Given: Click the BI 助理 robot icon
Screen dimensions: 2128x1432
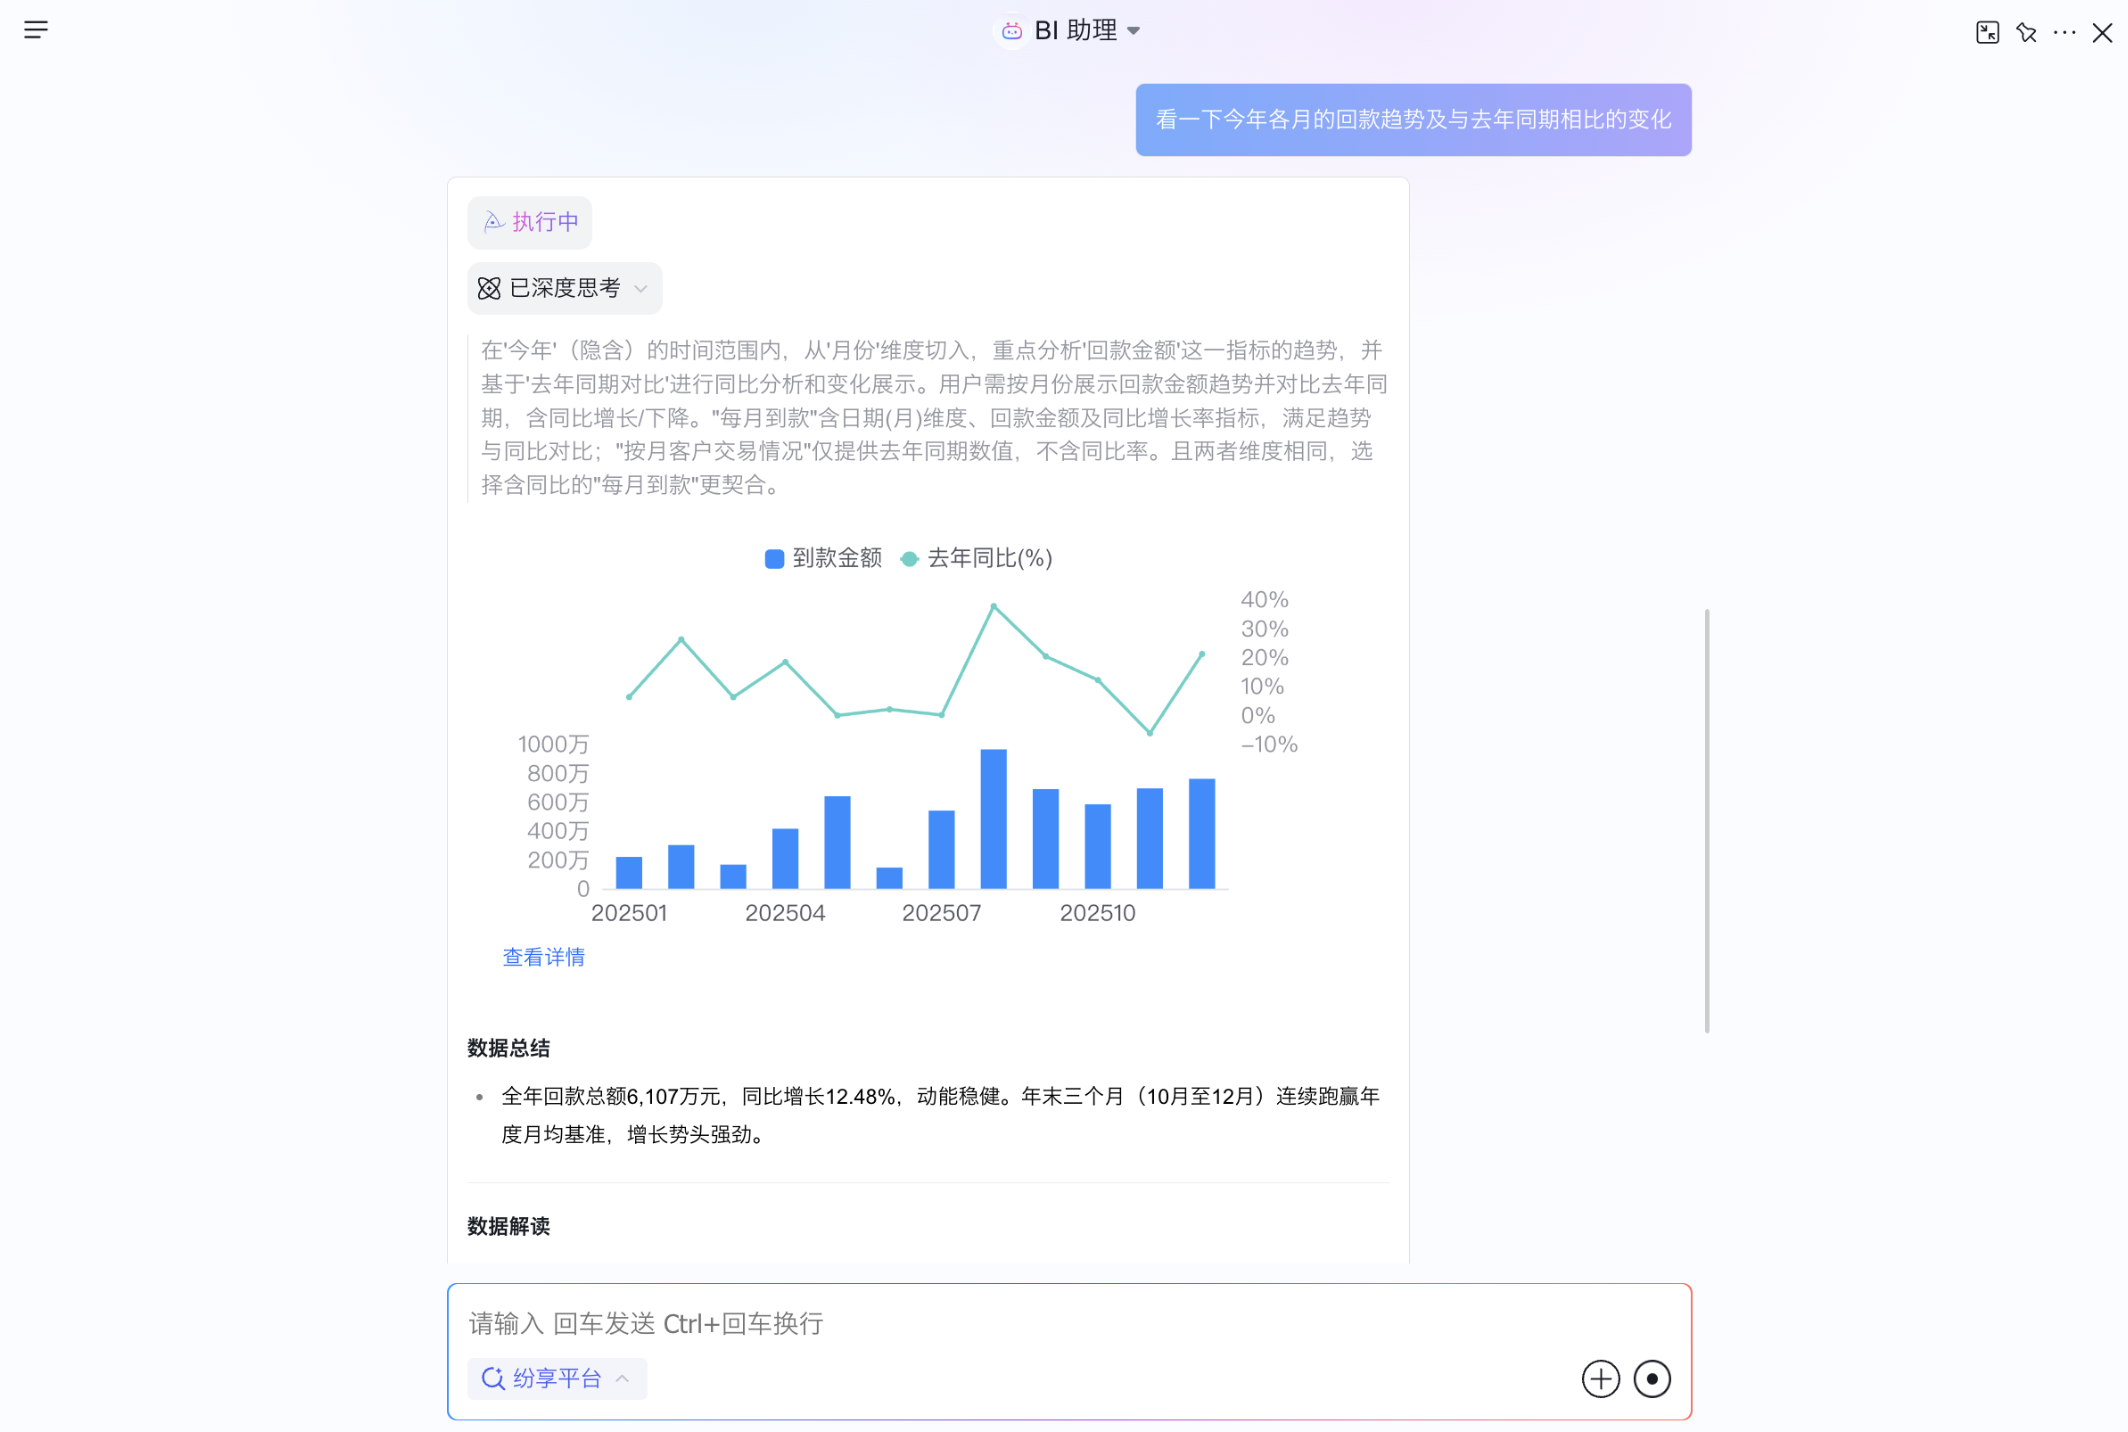Looking at the screenshot, I should (x=1011, y=31).
